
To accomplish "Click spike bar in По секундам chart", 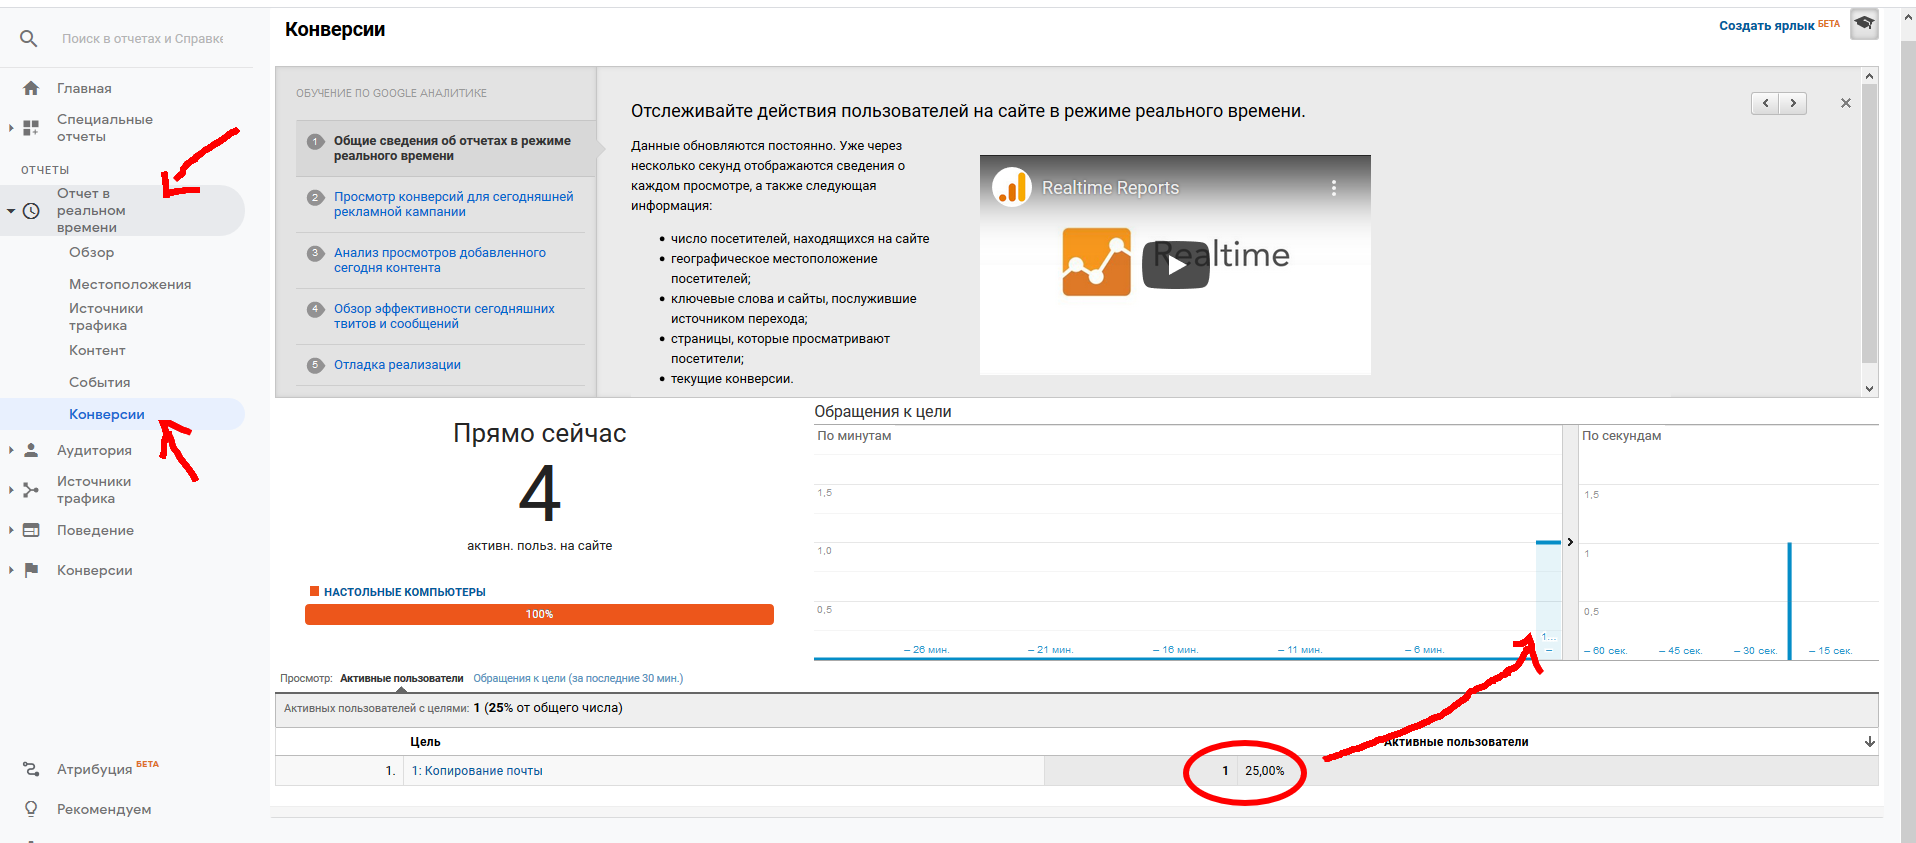I will 1790,600.
